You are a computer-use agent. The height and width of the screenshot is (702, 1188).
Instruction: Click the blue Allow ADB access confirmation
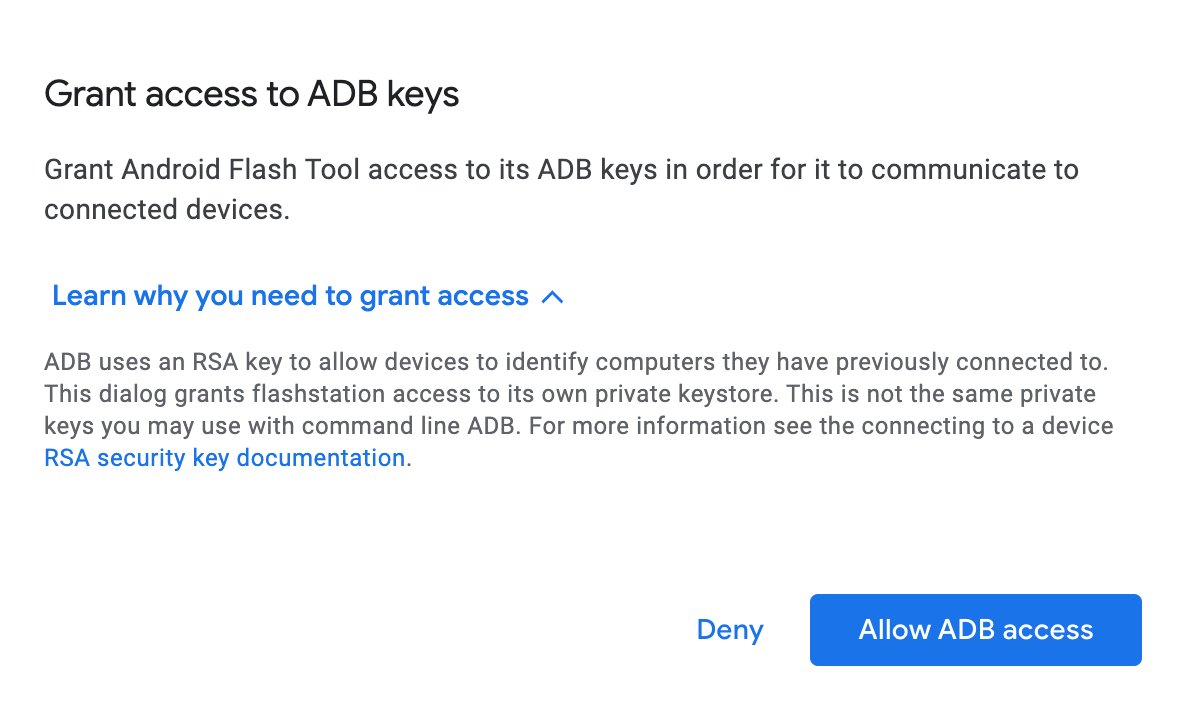pos(975,630)
